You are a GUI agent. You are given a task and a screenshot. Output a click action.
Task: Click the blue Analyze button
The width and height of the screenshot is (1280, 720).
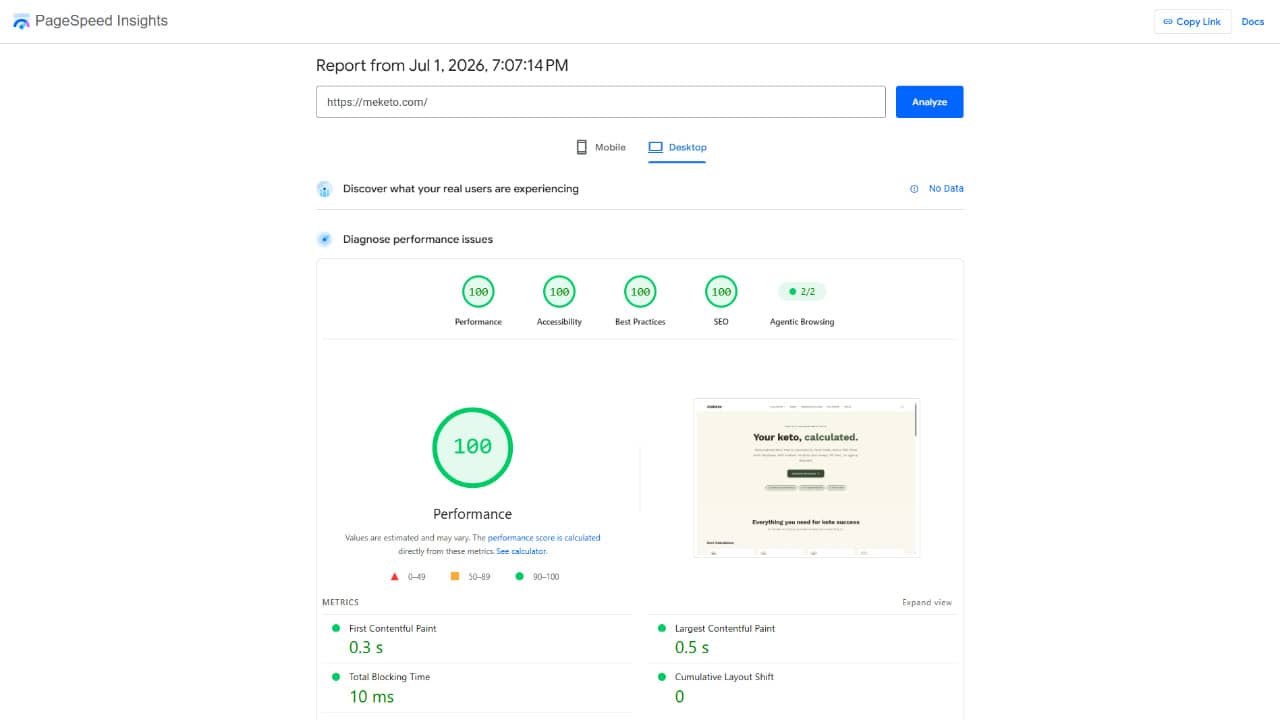pyautogui.click(x=929, y=102)
